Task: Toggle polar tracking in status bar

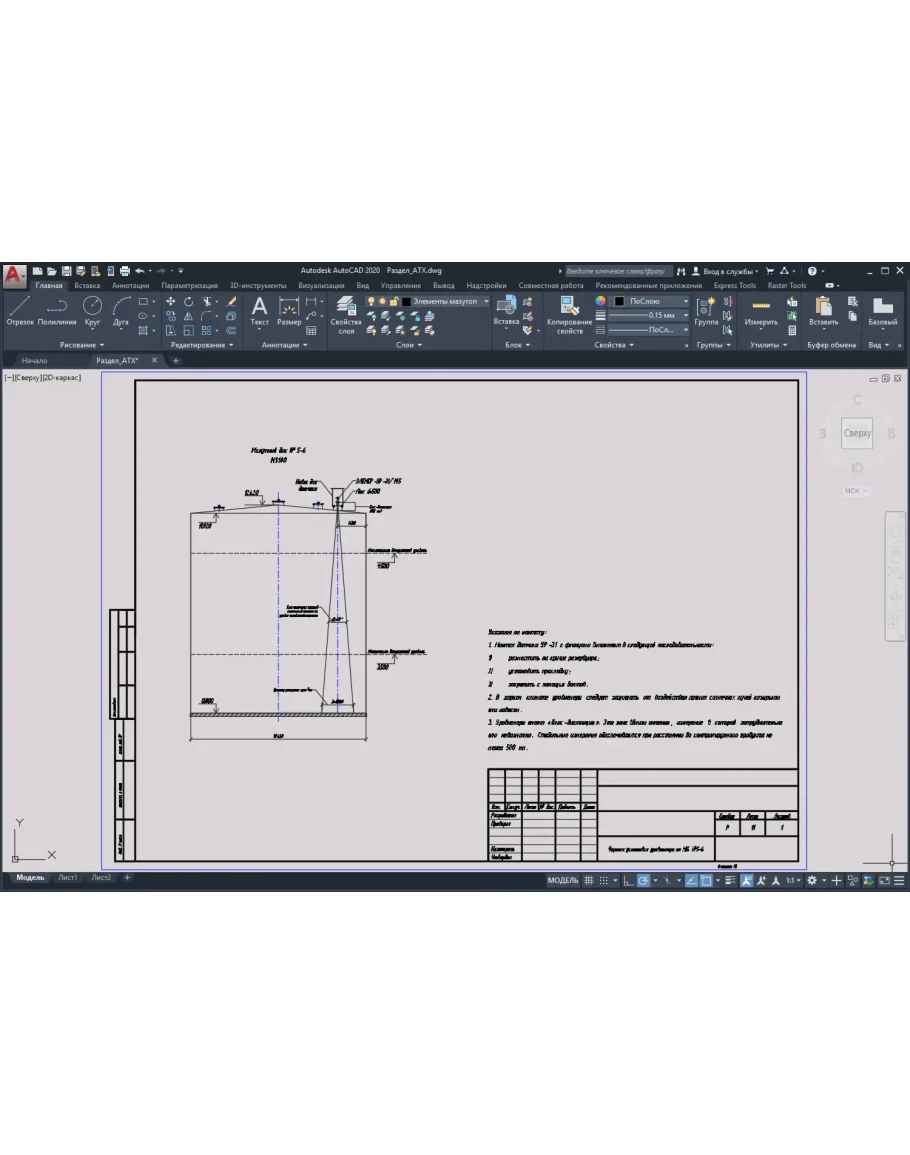Action: click(x=644, y=881)
